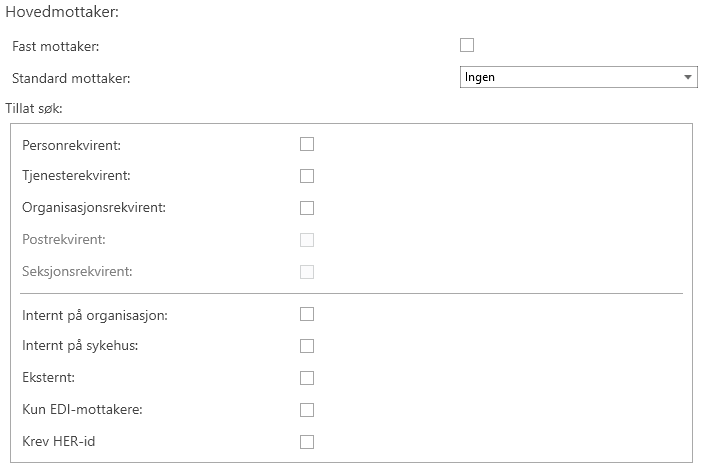Check the Kun EDI-mottakere box

[x=307, y=410]
